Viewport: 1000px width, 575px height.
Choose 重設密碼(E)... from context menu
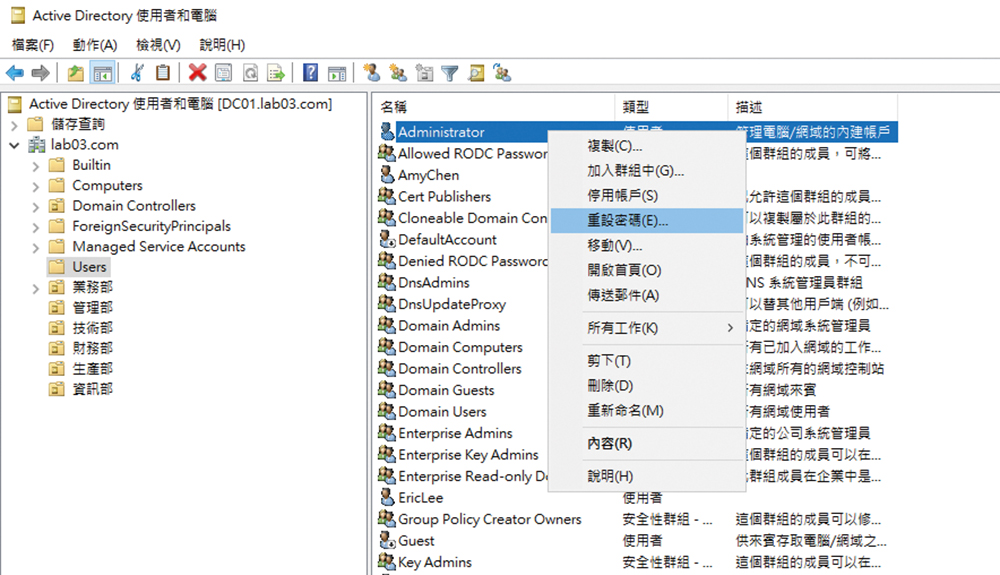tap(647, 221)
